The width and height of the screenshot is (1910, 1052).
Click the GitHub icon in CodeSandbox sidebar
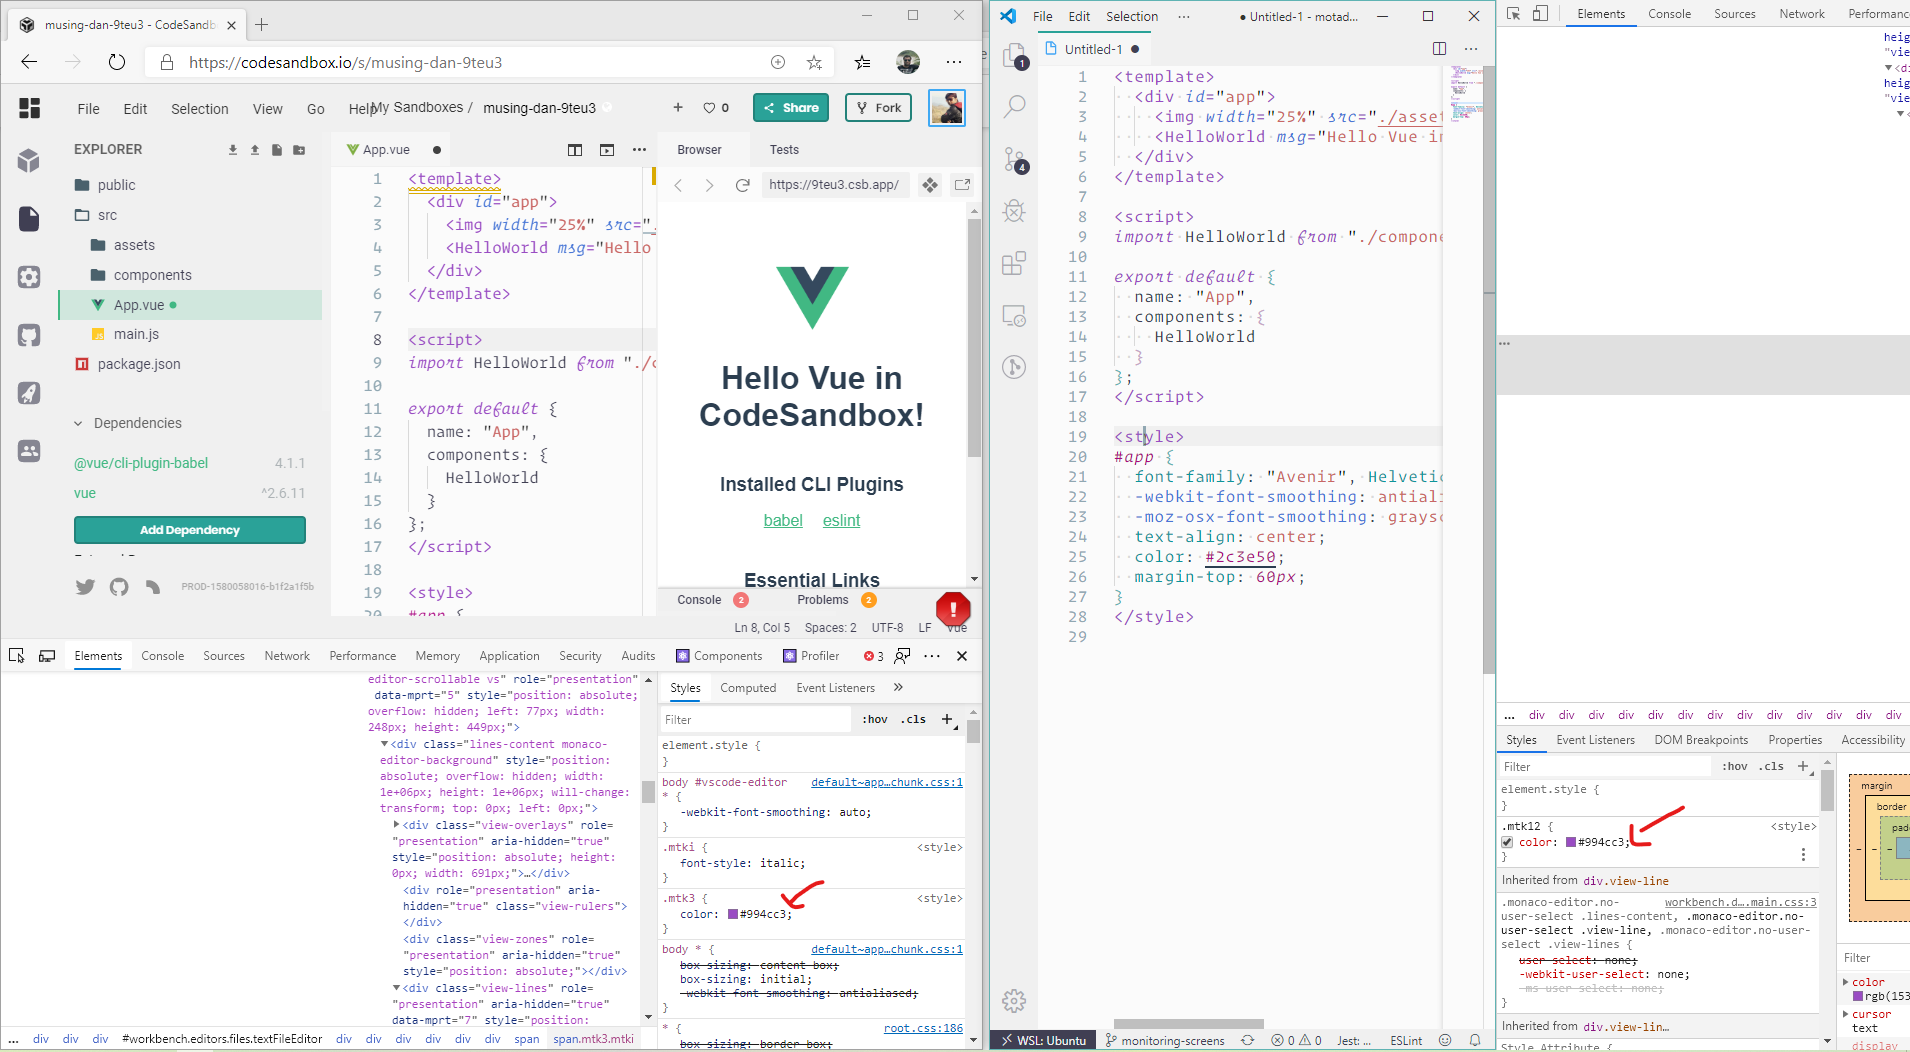coord(27,335)
